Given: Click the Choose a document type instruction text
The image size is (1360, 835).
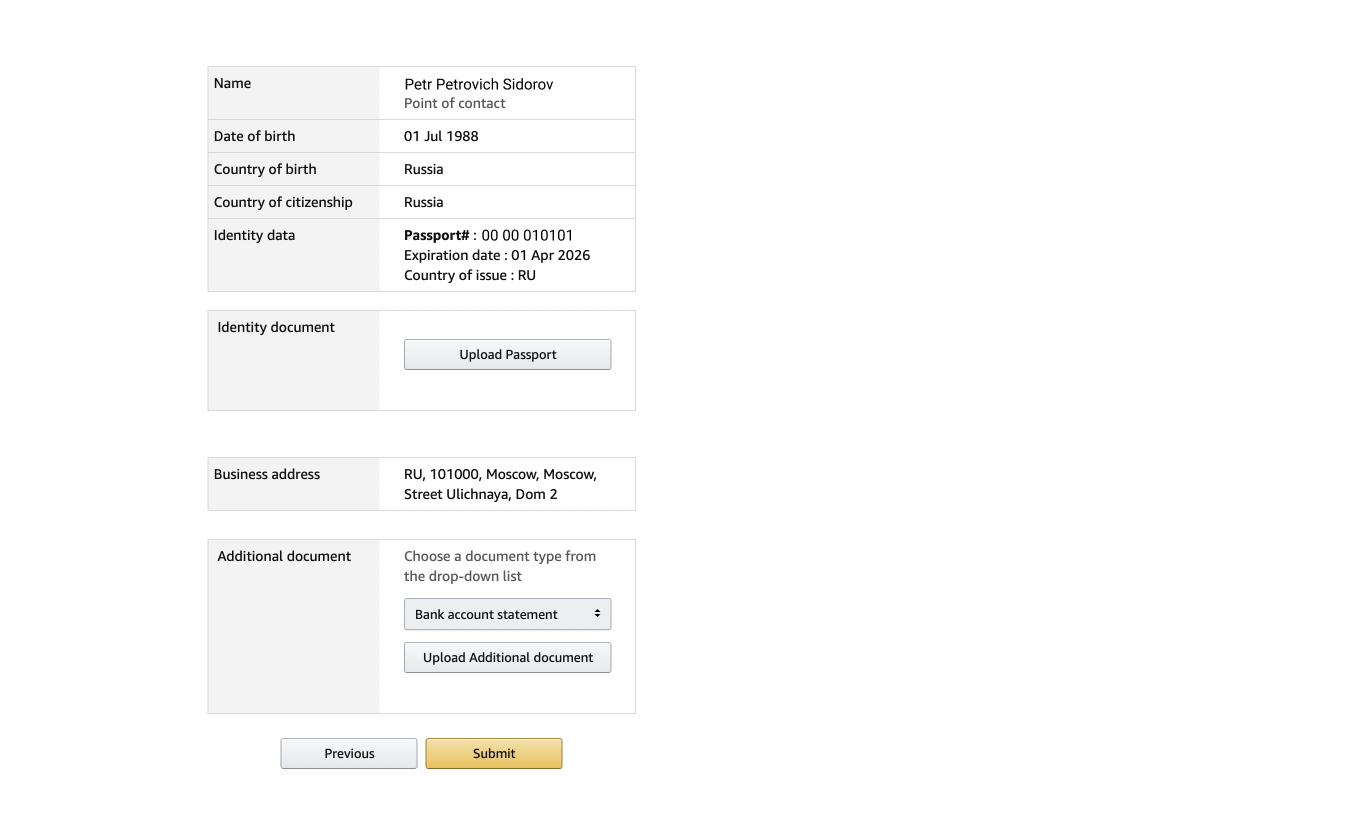Looking at the screenshot, I should [x=499, y=566].
